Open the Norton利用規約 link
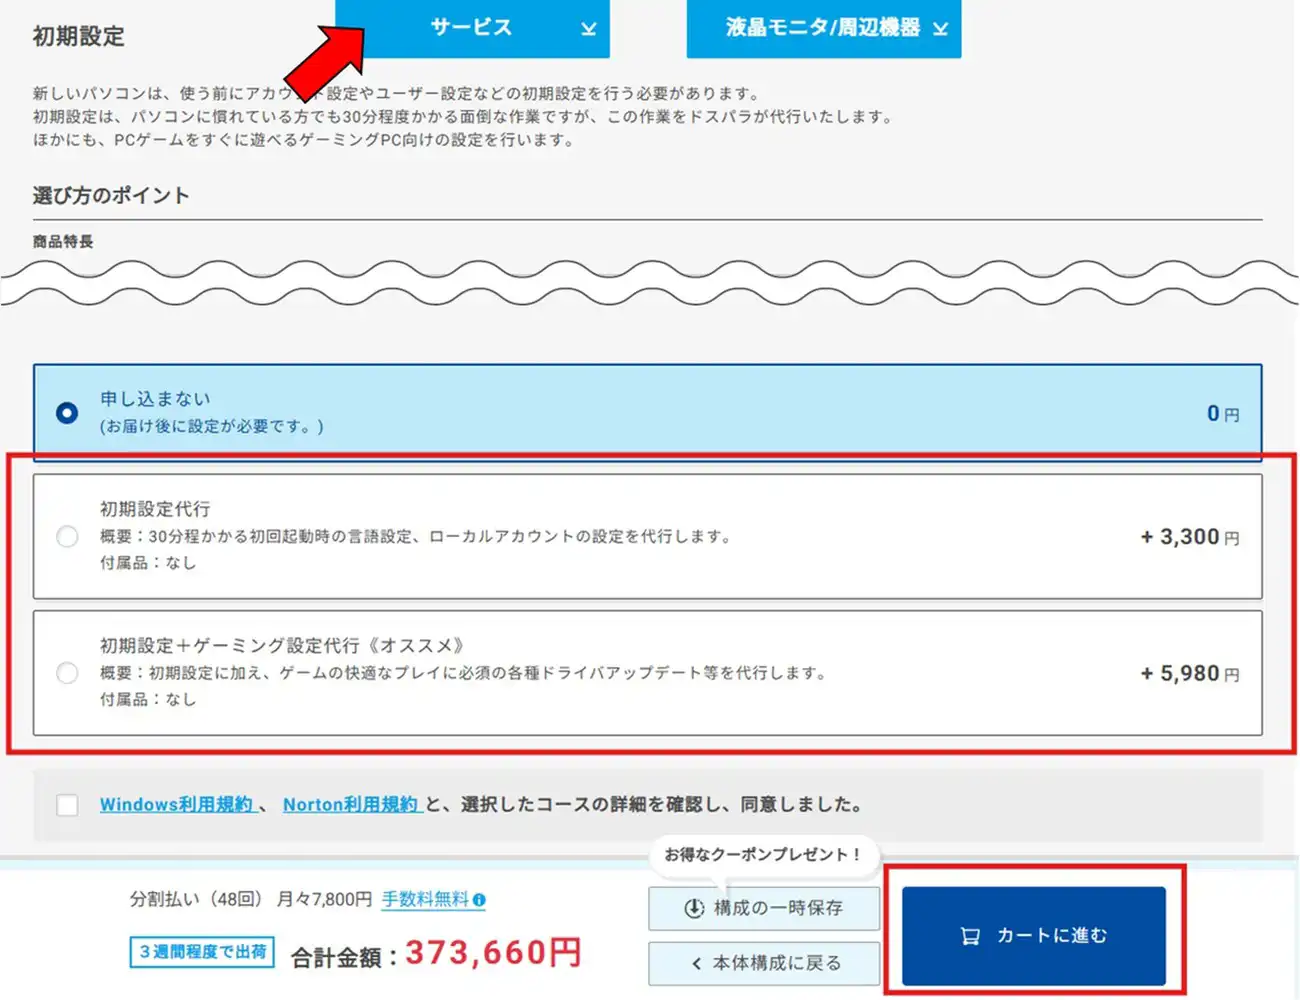Viewport: 1300px width, 1000px height. 350,805
